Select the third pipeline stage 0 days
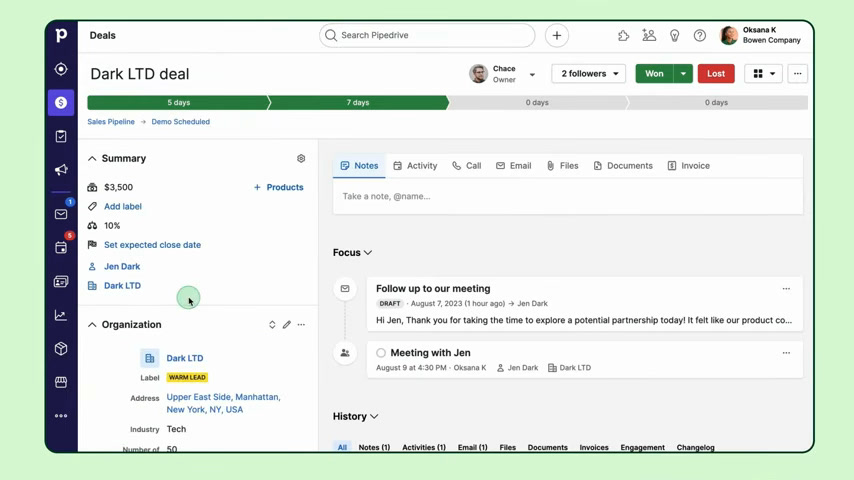854x480 pixels. click(x=537, y=102)
